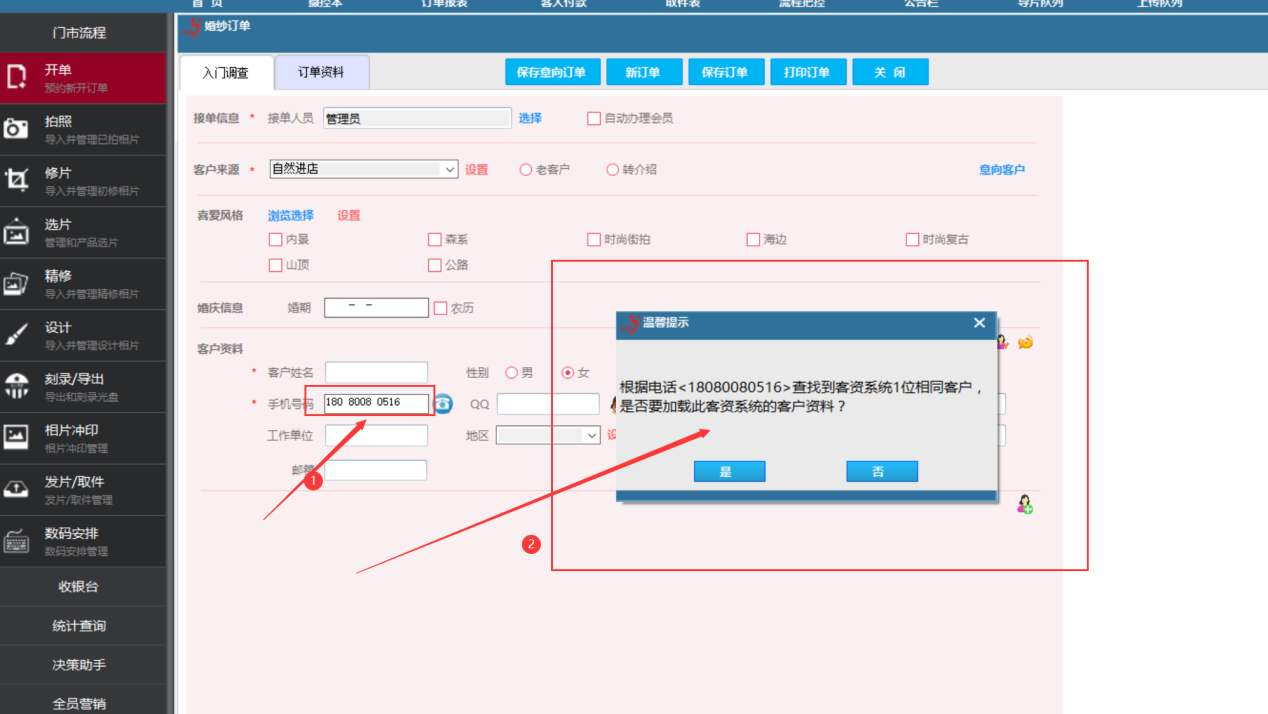
Task: Enable the 自动办理会员 checkbox
Action: pyautogui.click(x=594, y=118)
